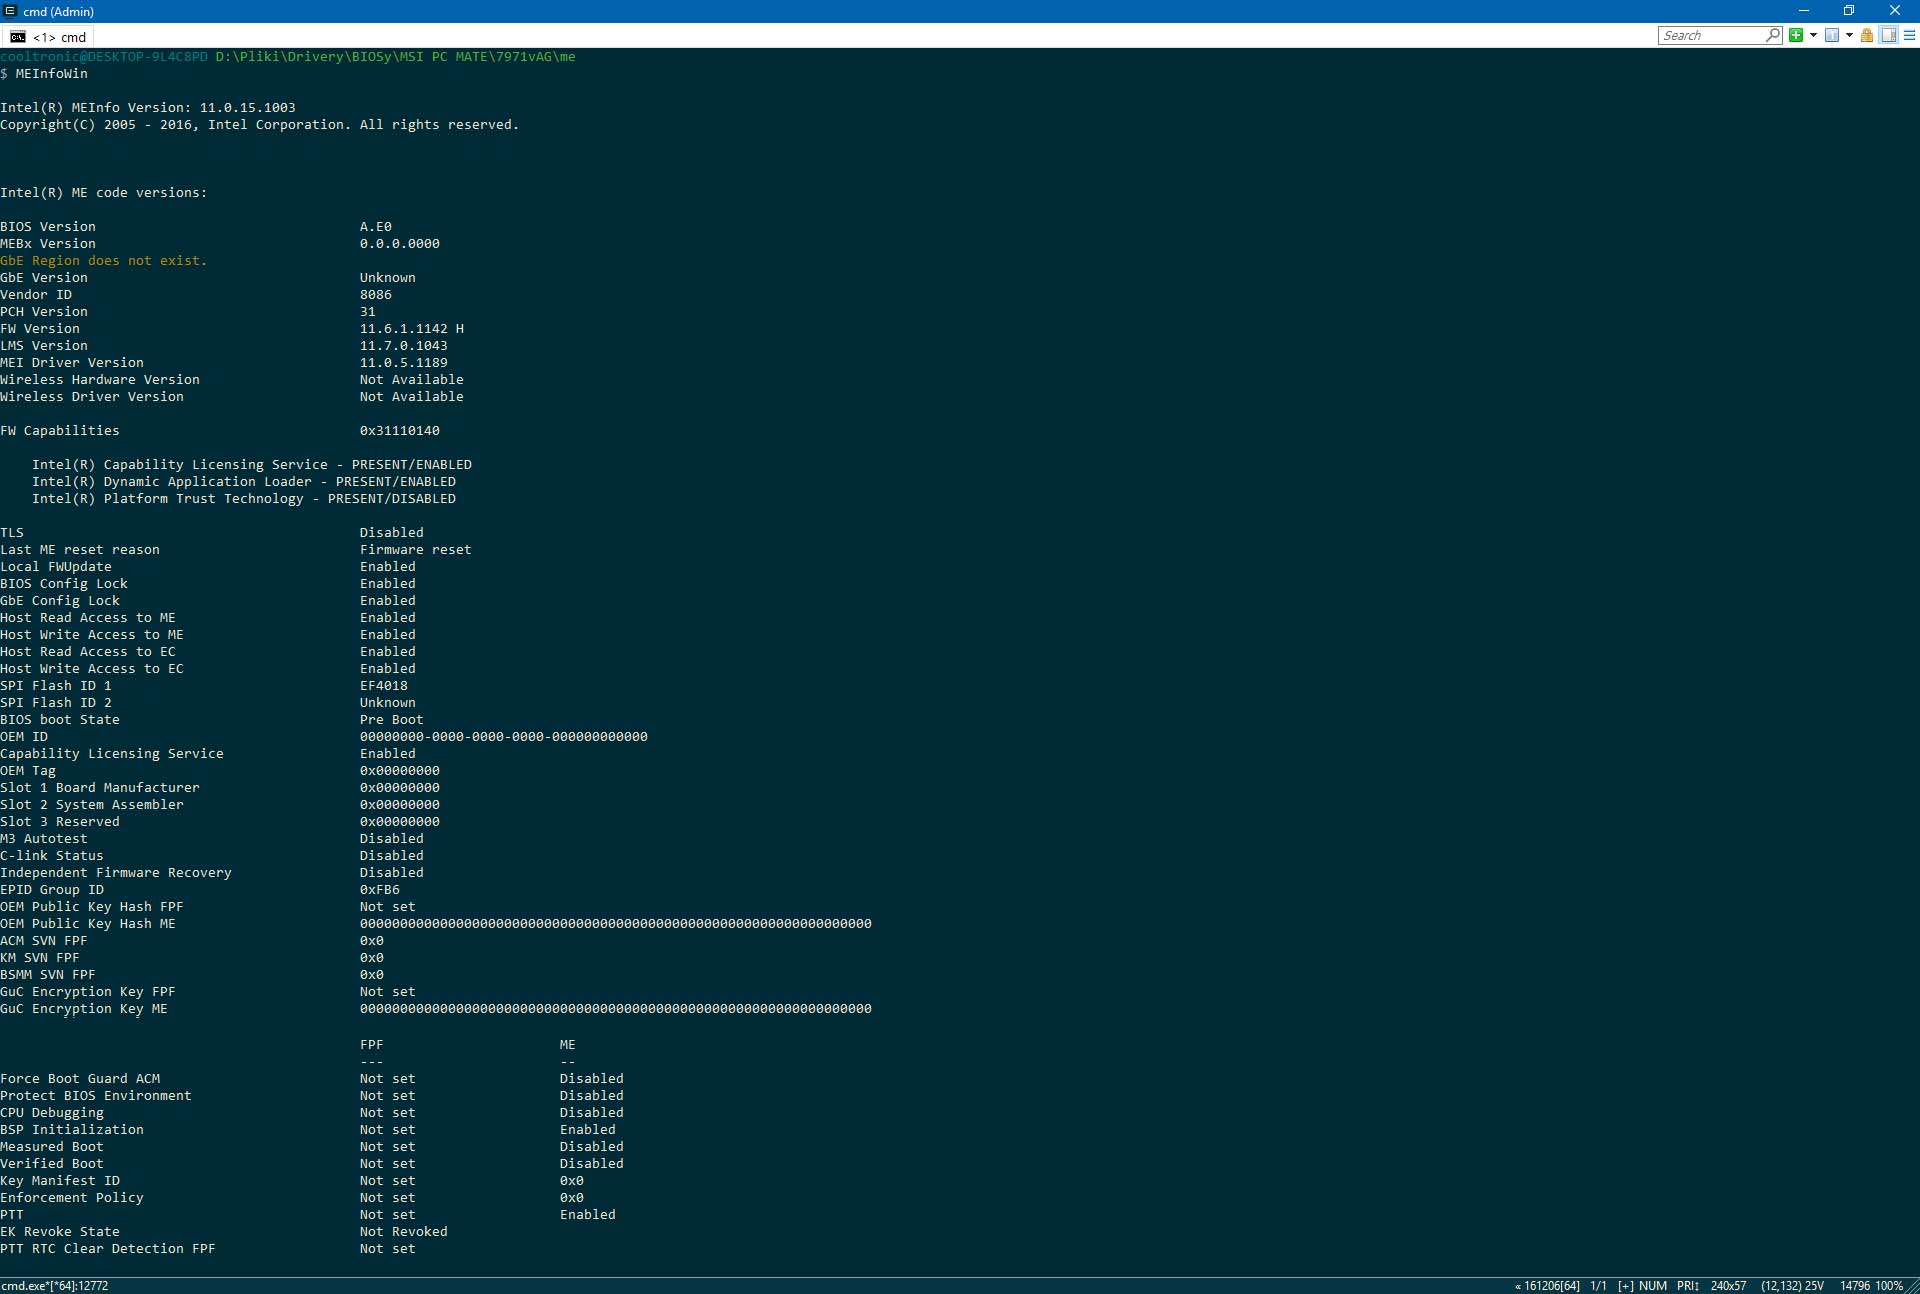Click the '« 161206[64]' version in status bar

(x=1547, y=1286)
